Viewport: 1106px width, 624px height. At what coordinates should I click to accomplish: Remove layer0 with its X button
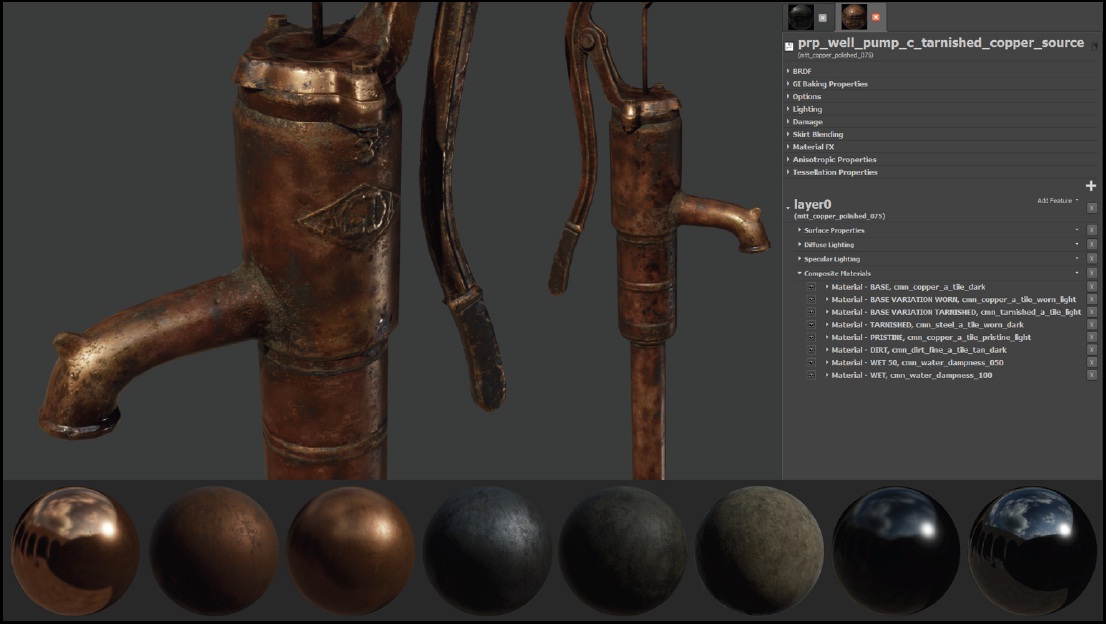[x=1091, y=208]
